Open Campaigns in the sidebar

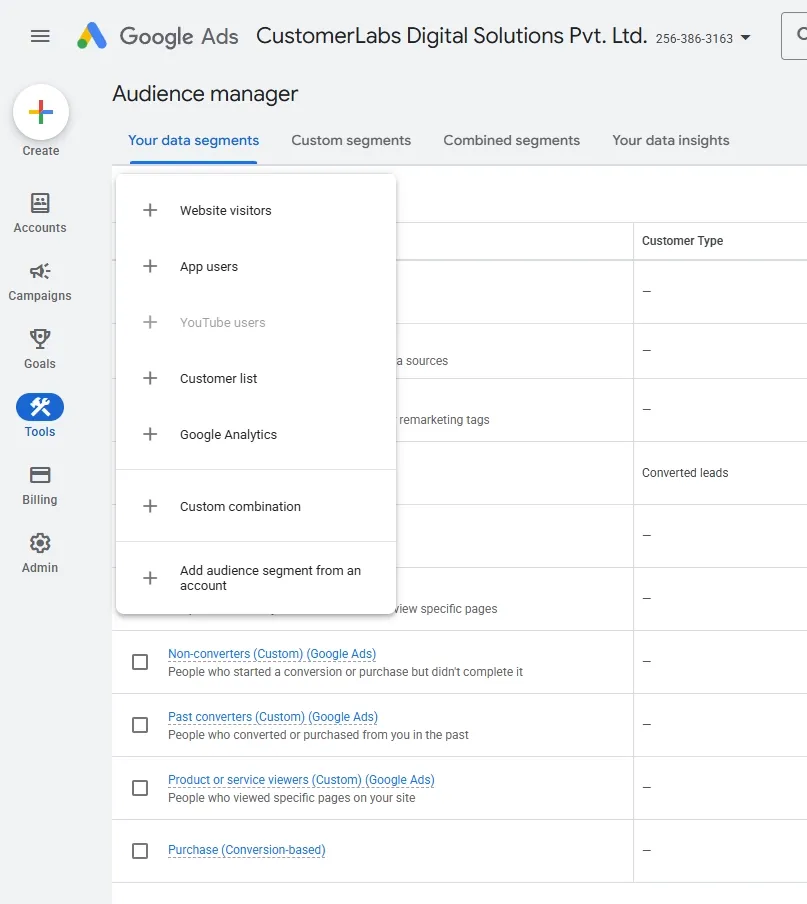pos(40,281)
